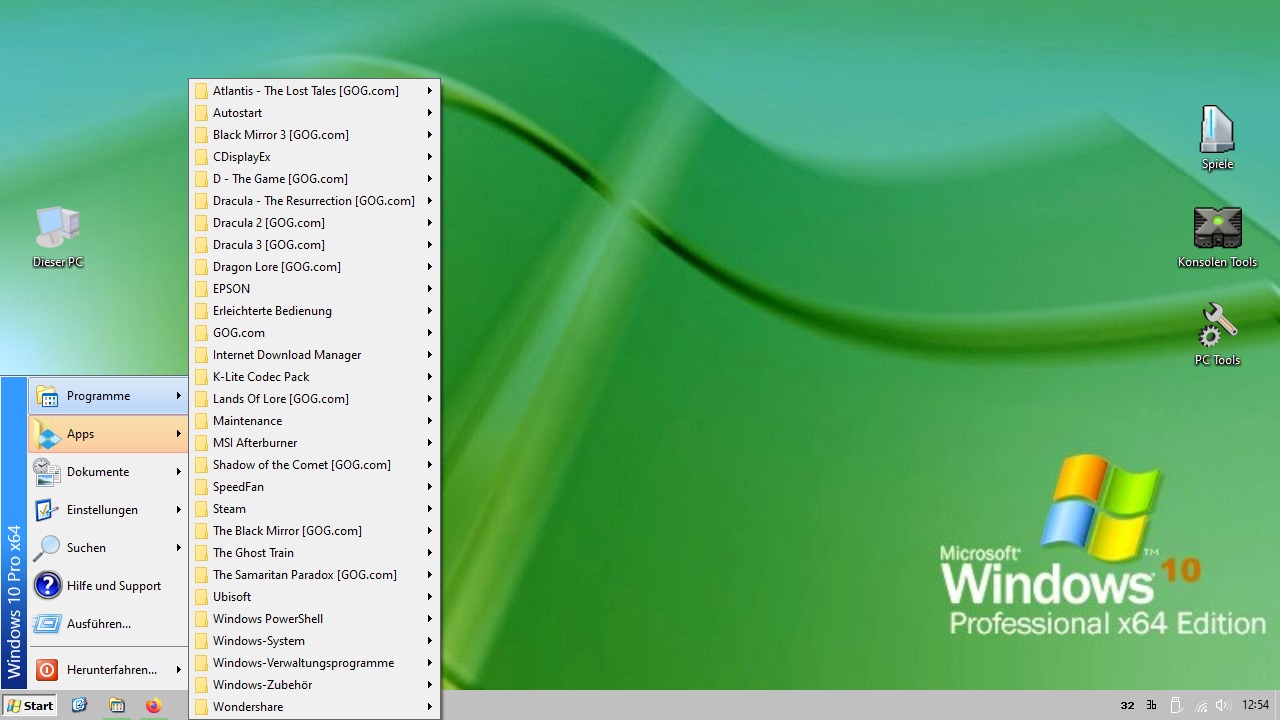Image resolution: width=1280 pixels, height=720 pixels.
Task: Open D - The Game [GOG.com]
Action: click(314, 179)
